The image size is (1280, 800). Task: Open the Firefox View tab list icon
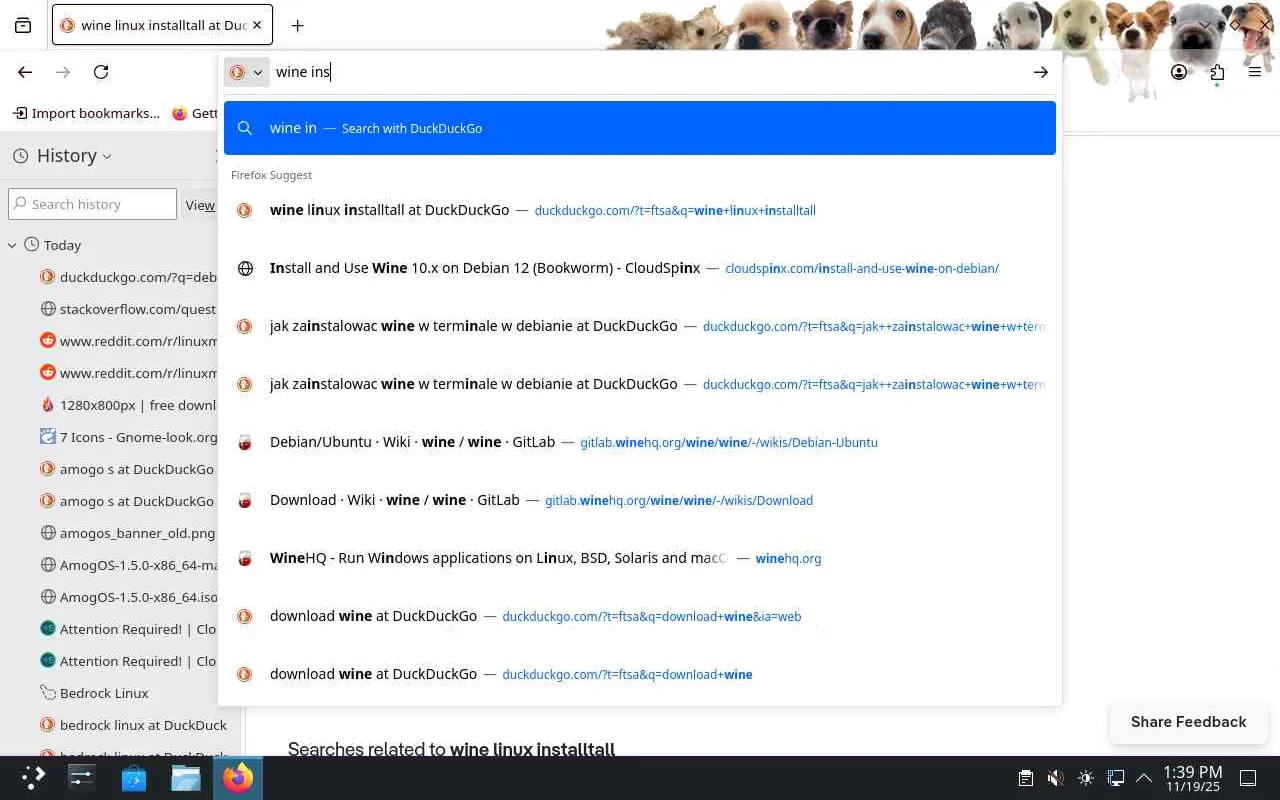23,25
